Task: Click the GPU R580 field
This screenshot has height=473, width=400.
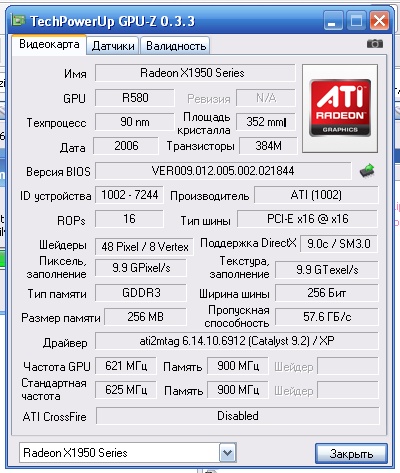Action: [135, 98]
